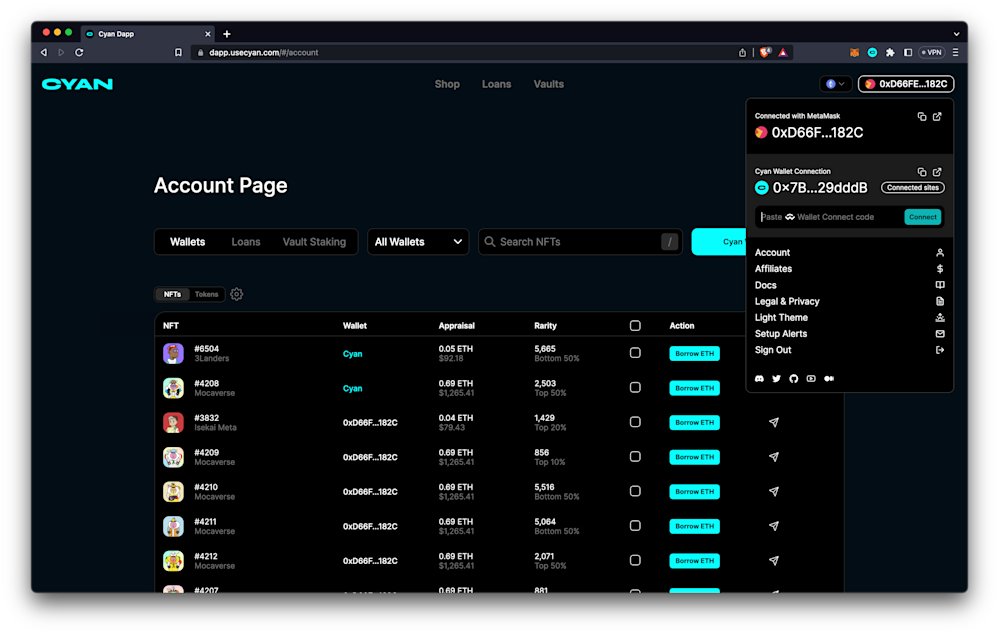
Task: Expand the All Wallets dropdown
Action: click(418, 242)
